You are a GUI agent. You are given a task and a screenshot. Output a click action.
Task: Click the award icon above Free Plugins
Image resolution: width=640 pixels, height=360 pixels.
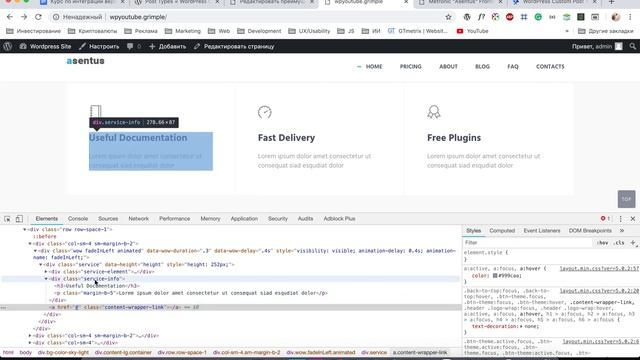coord(434,112)
